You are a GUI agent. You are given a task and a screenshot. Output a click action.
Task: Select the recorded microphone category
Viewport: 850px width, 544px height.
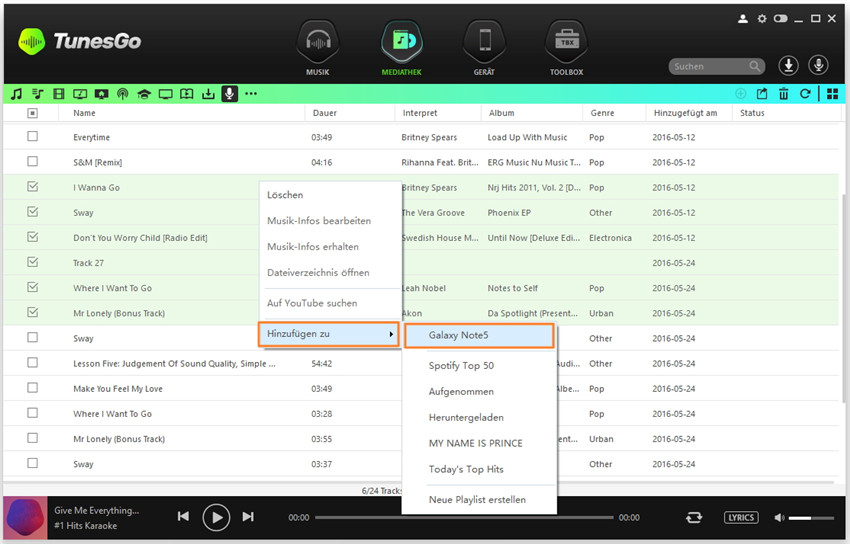(x=229, y=94)
